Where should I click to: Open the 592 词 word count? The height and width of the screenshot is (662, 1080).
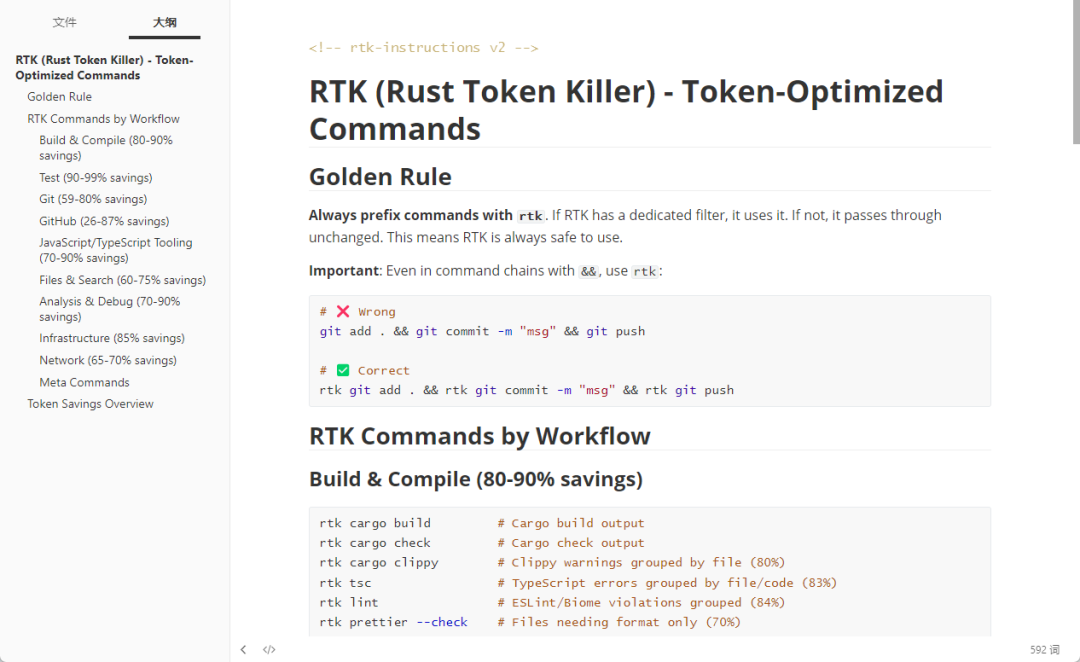click(x=1044, y=650)
